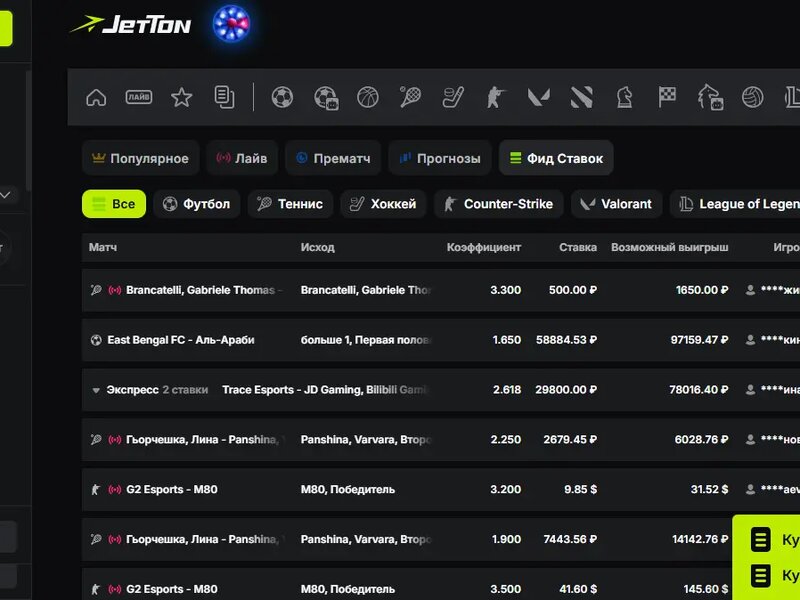Open G2 Esports - M80 match at 3.200
This screenshot has height=600, width=800.
[171, 489]
